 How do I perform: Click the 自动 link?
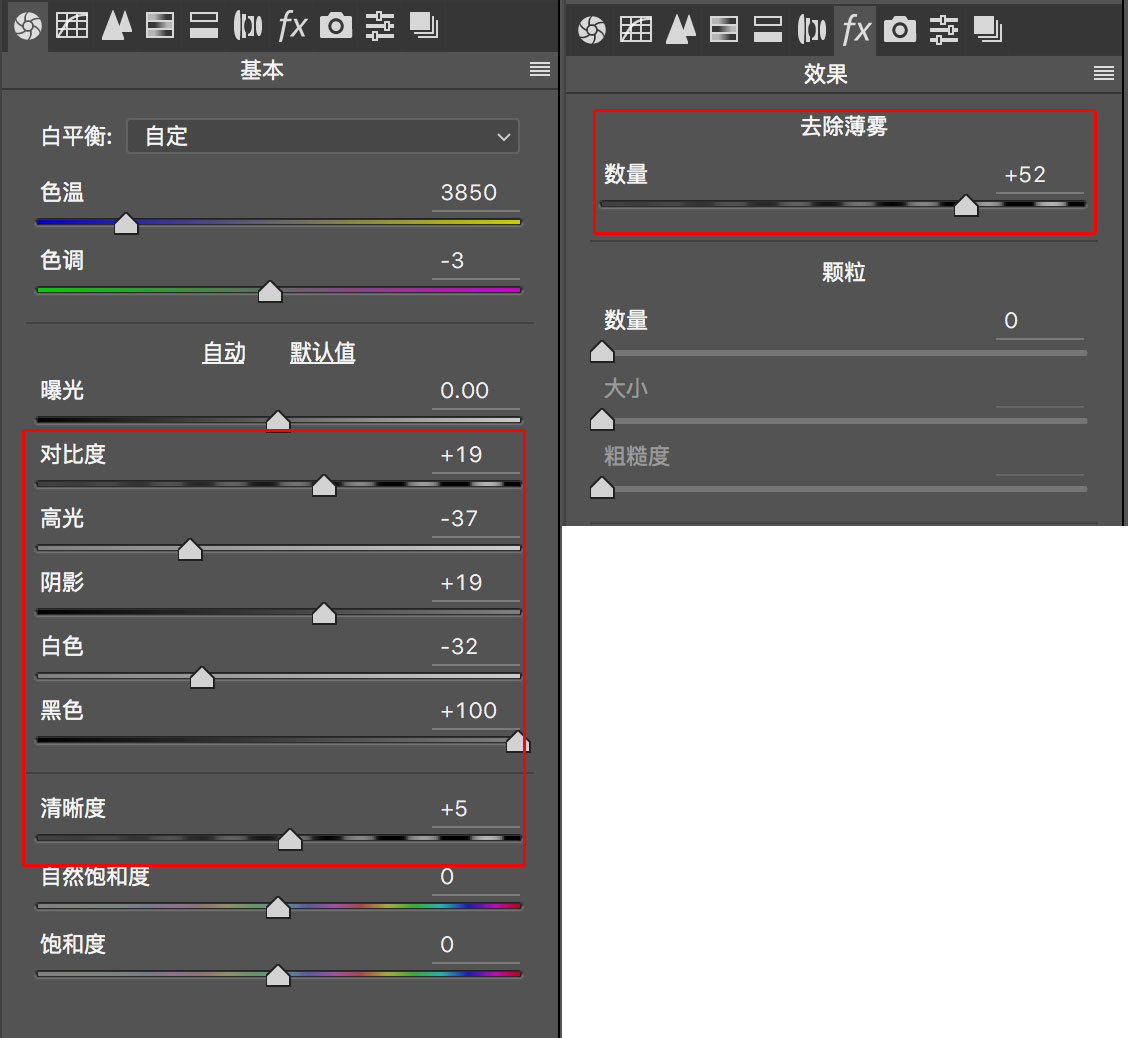pyautogui.click(x=224, y=352)
